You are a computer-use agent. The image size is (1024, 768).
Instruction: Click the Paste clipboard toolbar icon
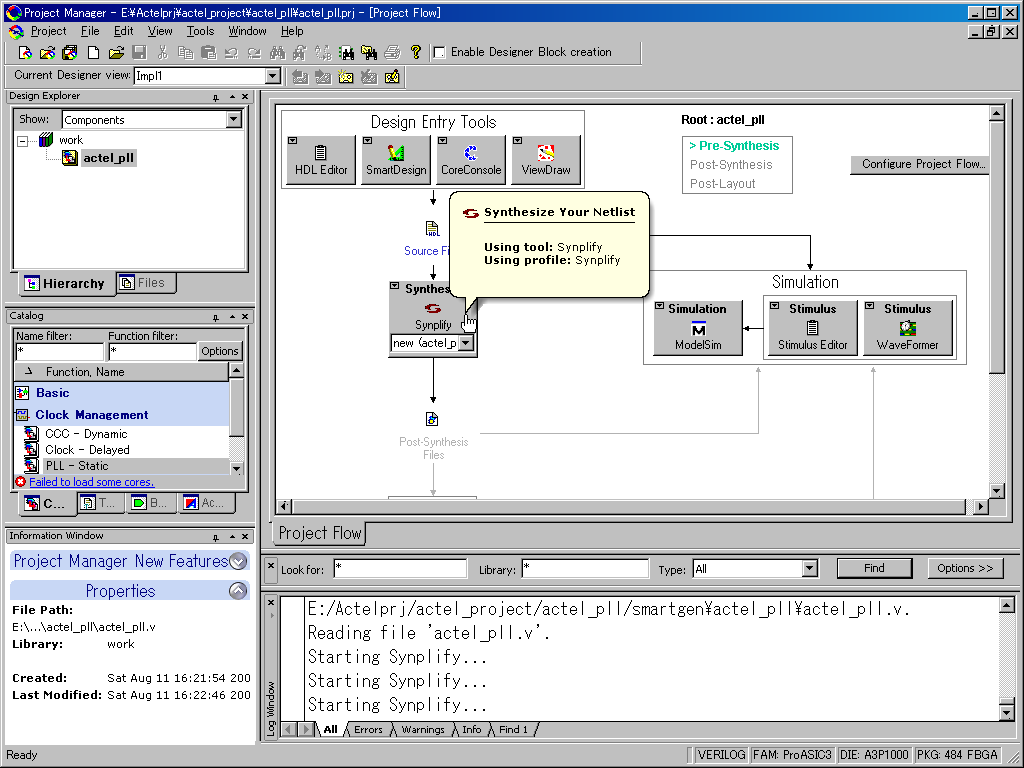pyautogui.click(x=208, y=52)
